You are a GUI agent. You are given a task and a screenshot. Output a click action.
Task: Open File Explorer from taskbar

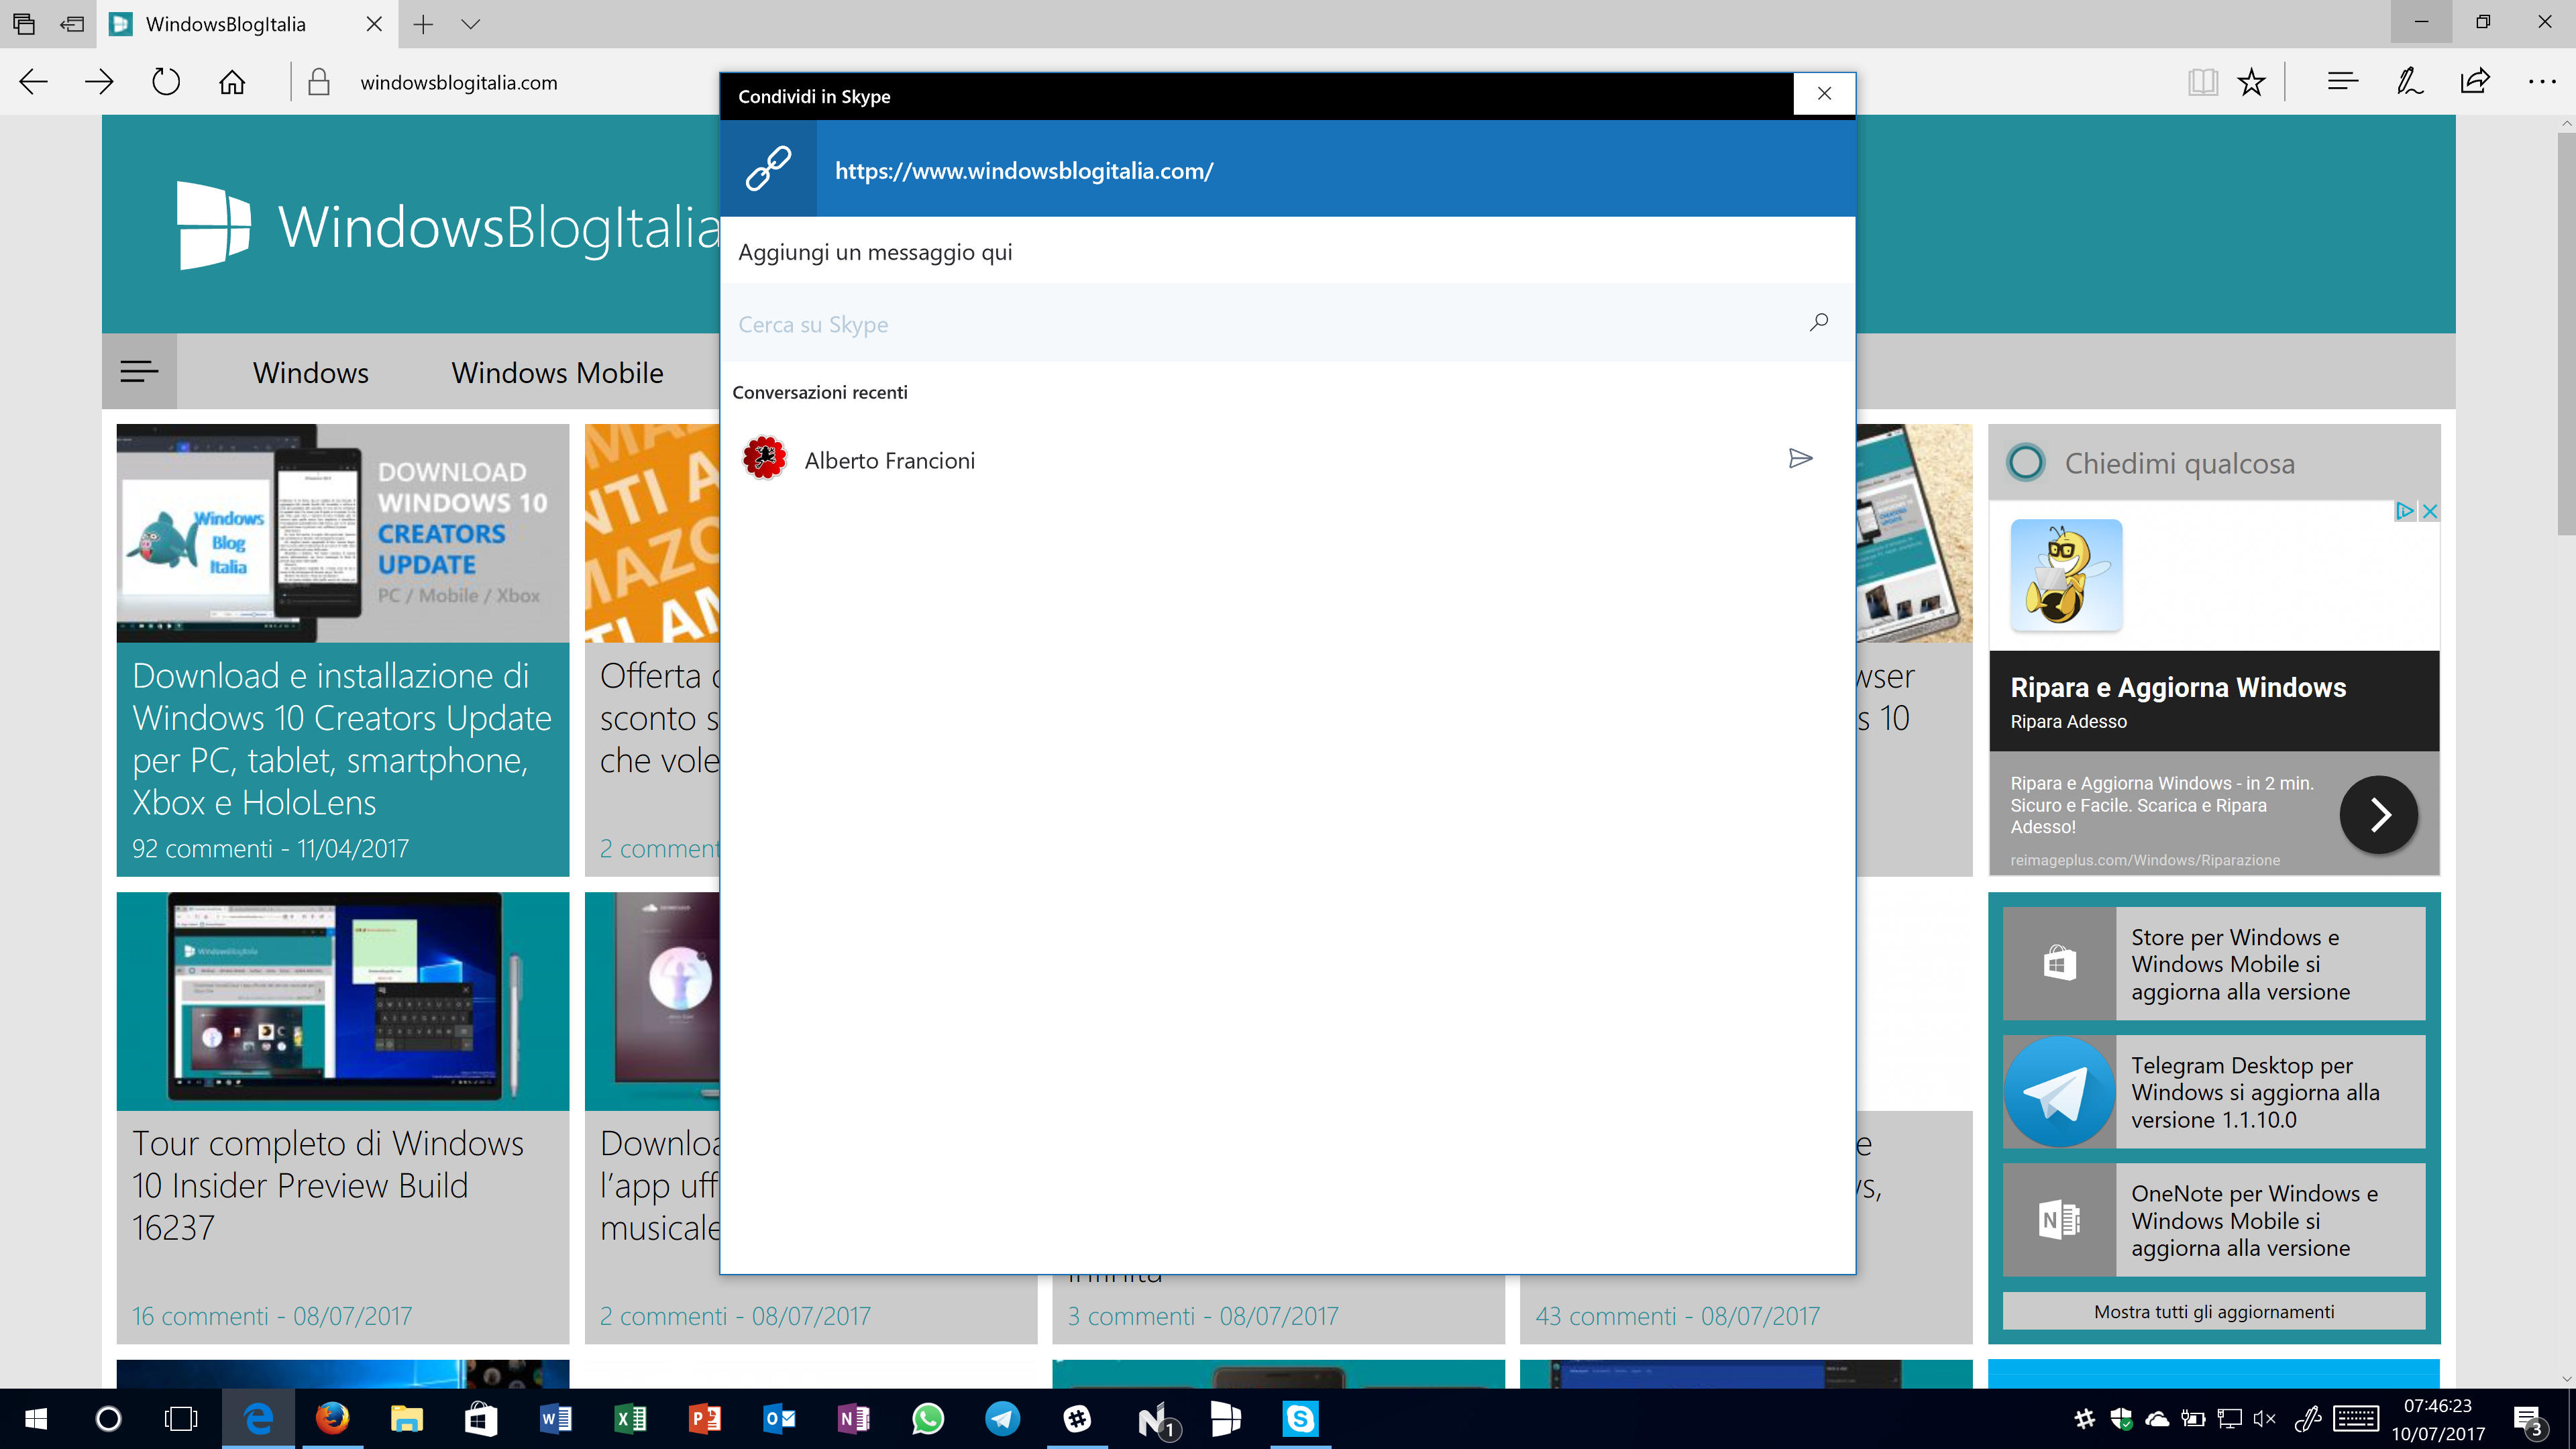406,1419
